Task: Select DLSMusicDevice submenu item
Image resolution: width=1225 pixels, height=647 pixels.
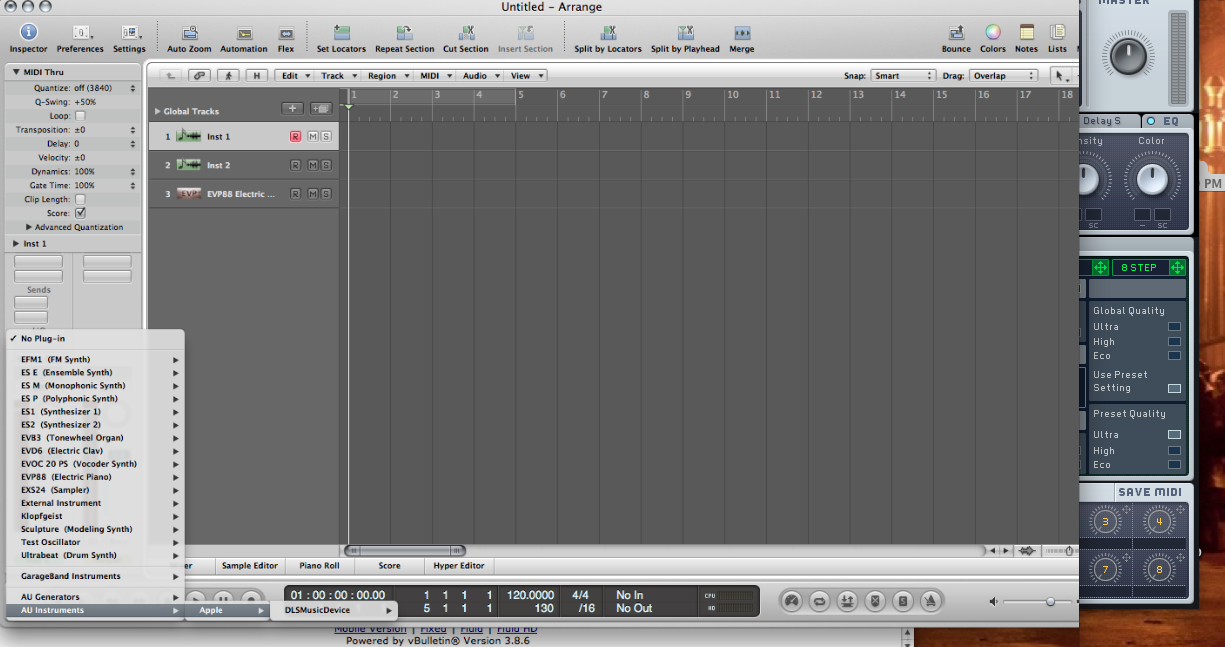Action: click(x=334, y=610)
